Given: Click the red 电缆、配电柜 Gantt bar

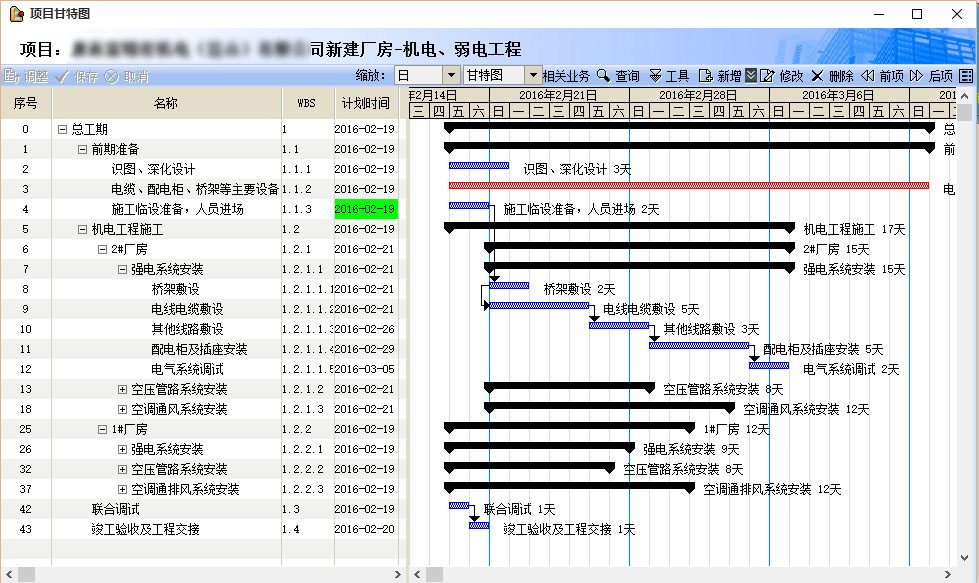Looking at the screenshot, I should [688, 185].
